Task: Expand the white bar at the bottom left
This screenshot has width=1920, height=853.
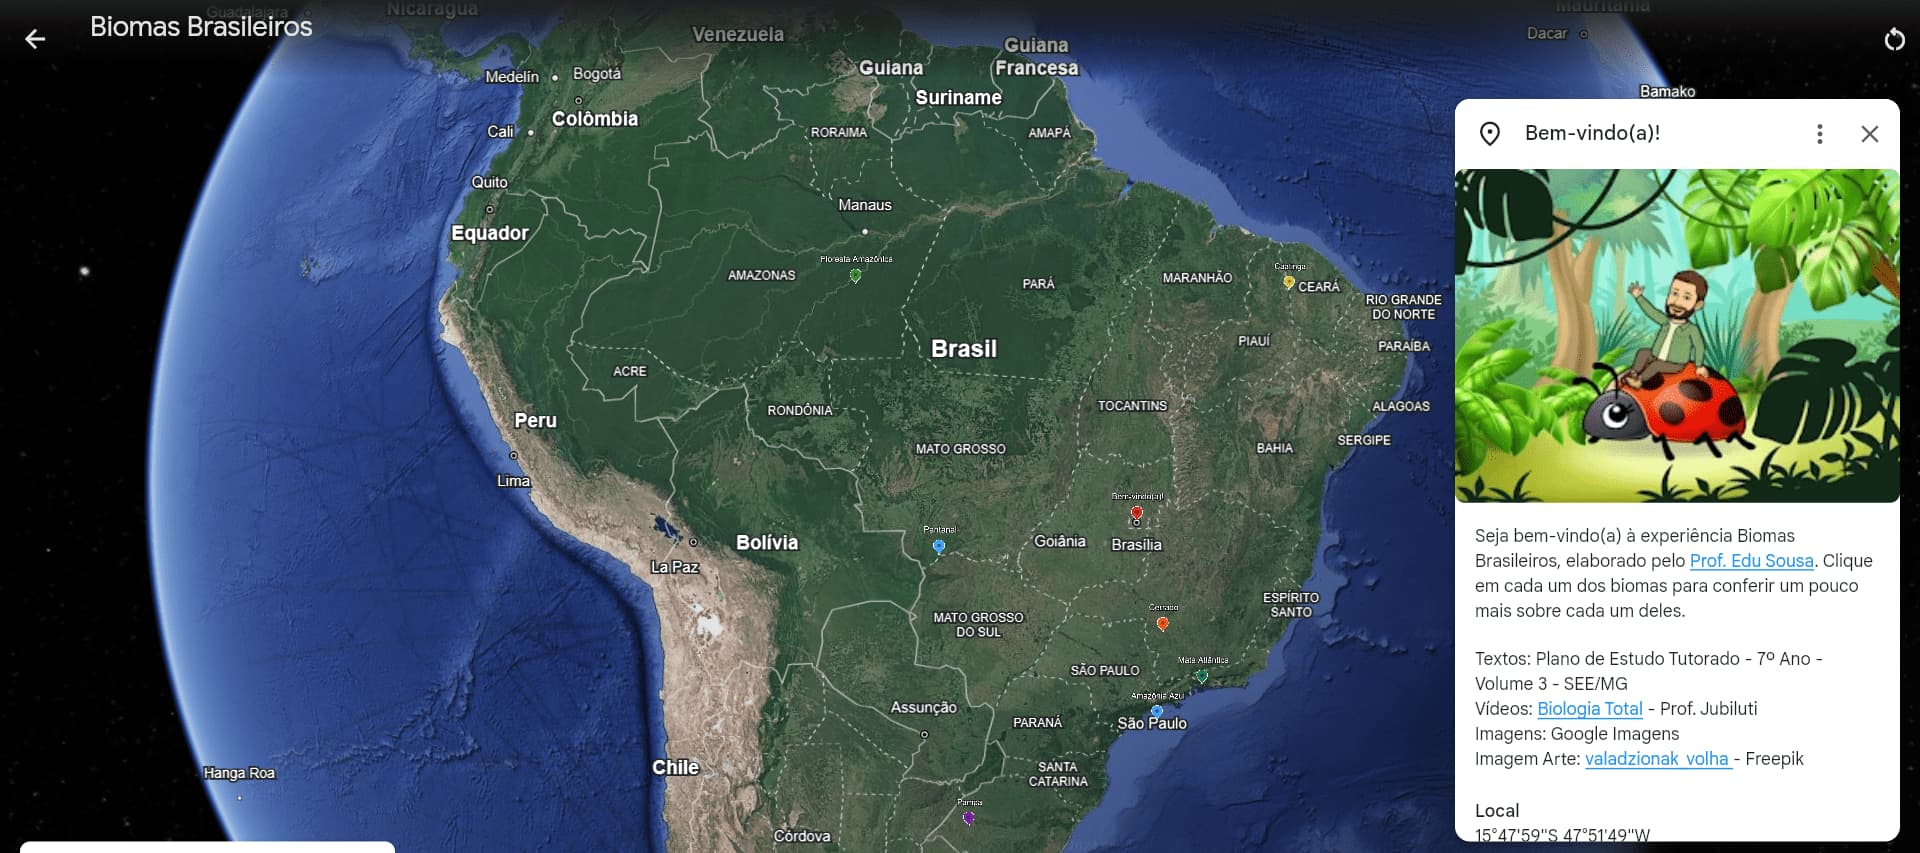Action: click(x=208, y=847)
